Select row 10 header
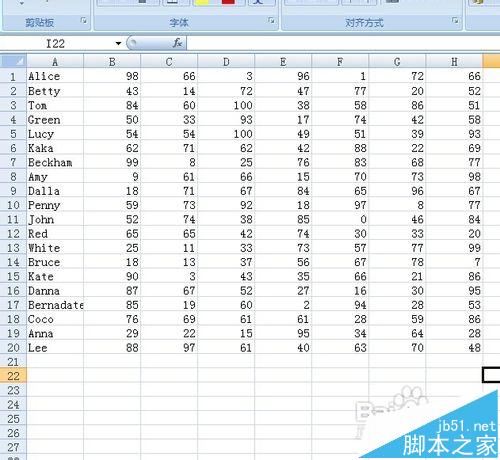 click(13, 205)
